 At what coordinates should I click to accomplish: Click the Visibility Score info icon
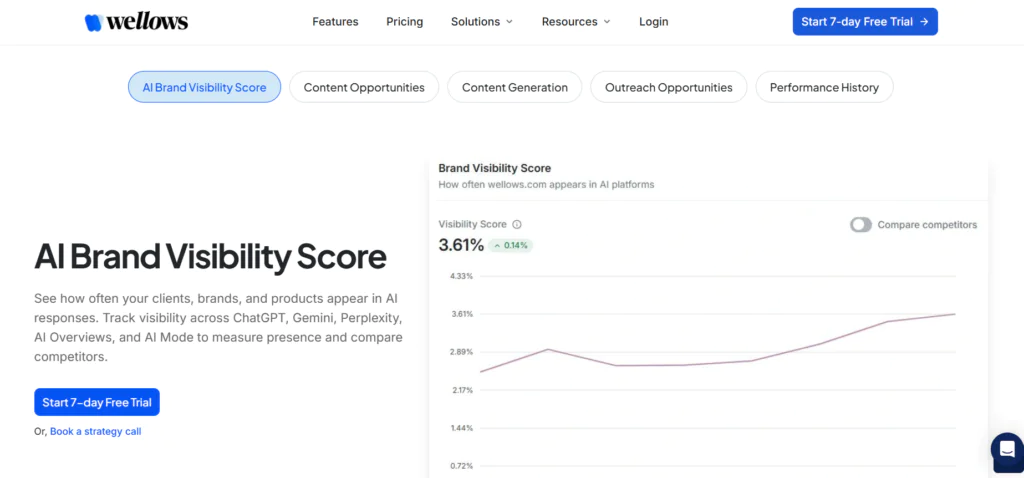click(517, 225)
